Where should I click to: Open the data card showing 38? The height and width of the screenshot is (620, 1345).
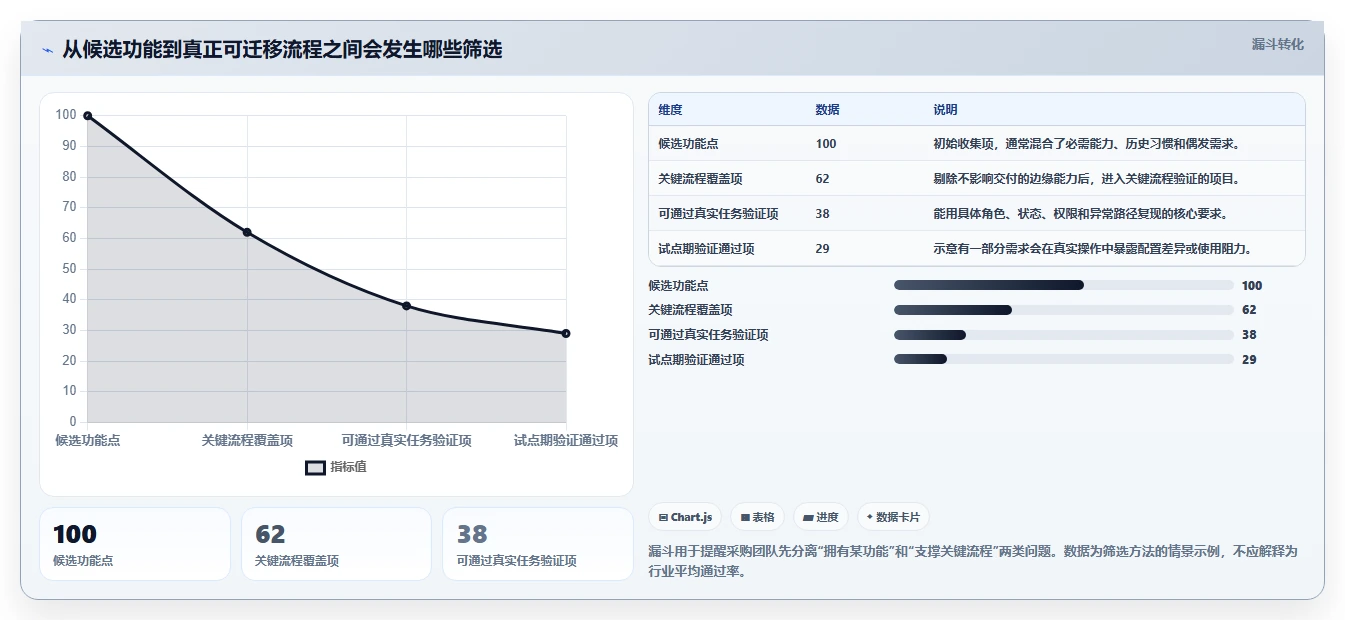click(538, 544)
